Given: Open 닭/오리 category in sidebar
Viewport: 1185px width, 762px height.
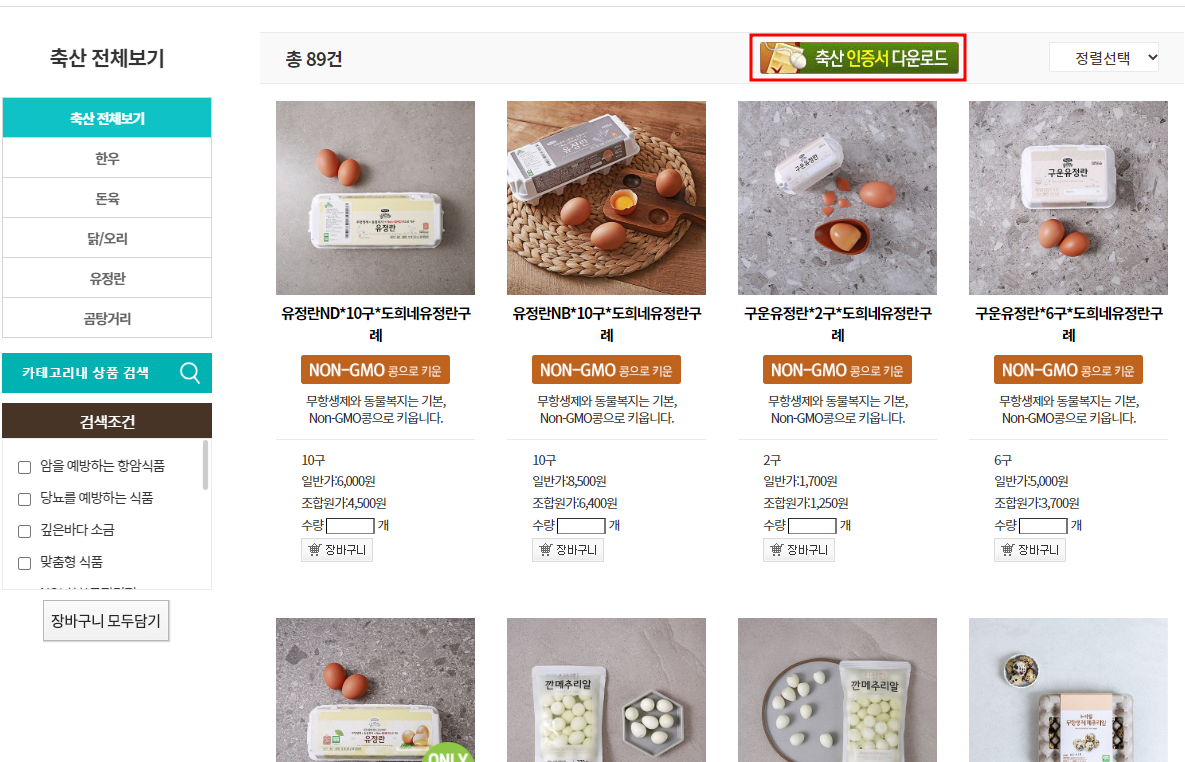Looking at the screenshot, I should pyautogui.click(x=107, y=238).
